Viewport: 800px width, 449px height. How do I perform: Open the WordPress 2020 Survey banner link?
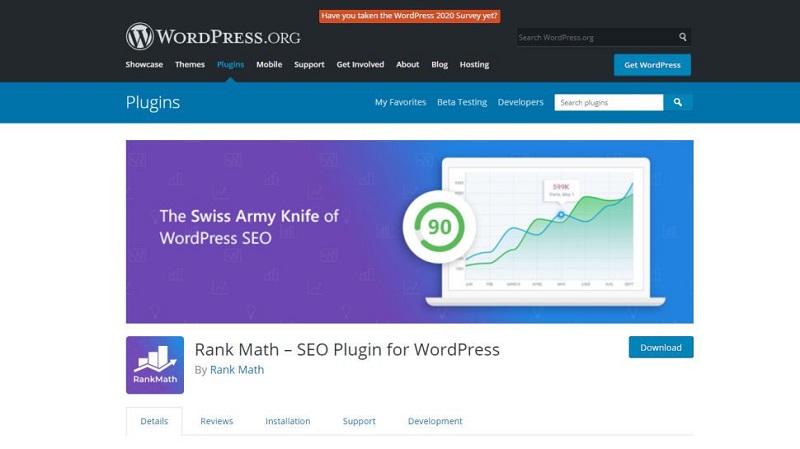[409, 16]
